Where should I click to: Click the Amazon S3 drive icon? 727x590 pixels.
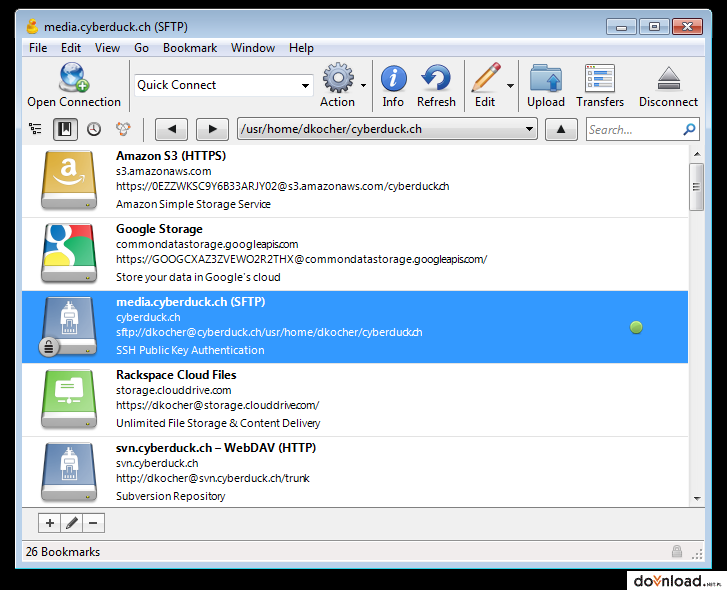69,180
